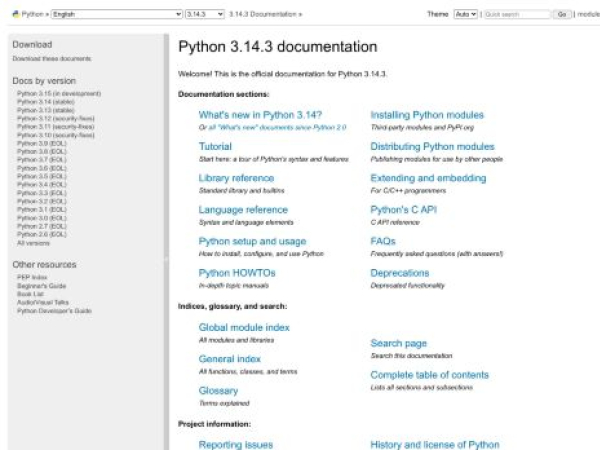
Task: Open the Language reference section
Action: coord(243,210)
